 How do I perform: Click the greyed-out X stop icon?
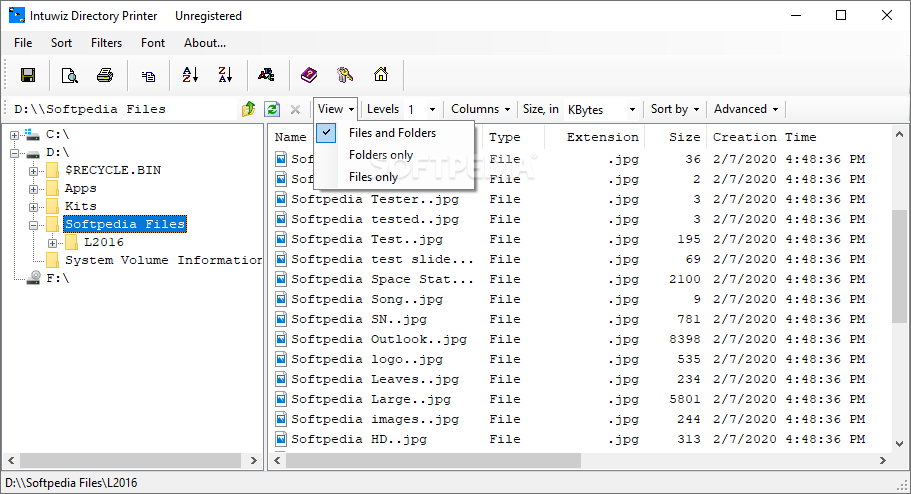pyautogui.click(x=295, y=109)
